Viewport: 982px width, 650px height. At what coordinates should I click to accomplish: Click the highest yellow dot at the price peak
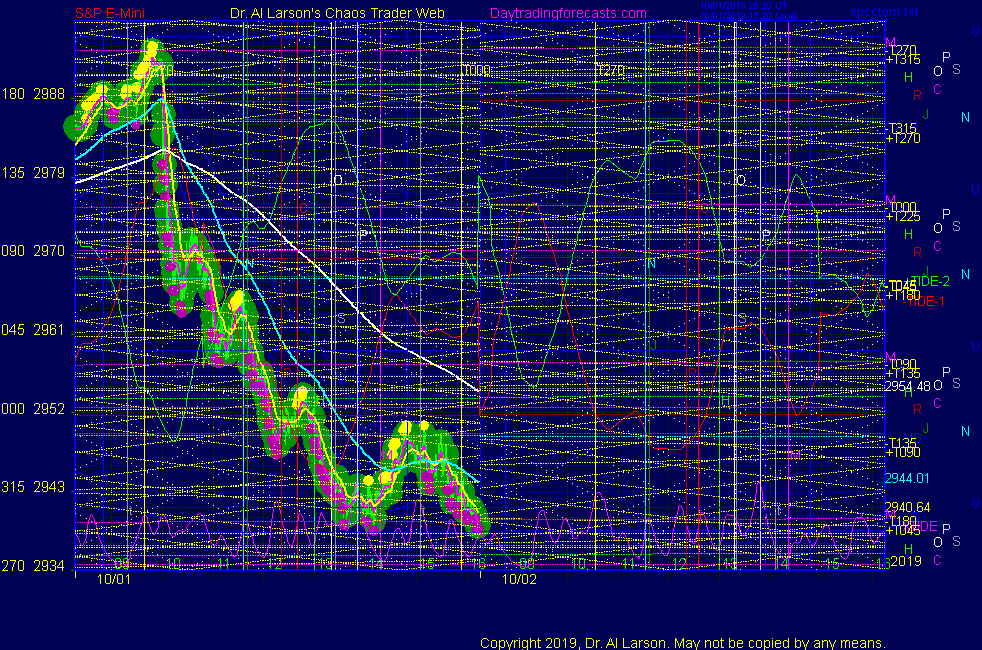(x=152, y=46)
